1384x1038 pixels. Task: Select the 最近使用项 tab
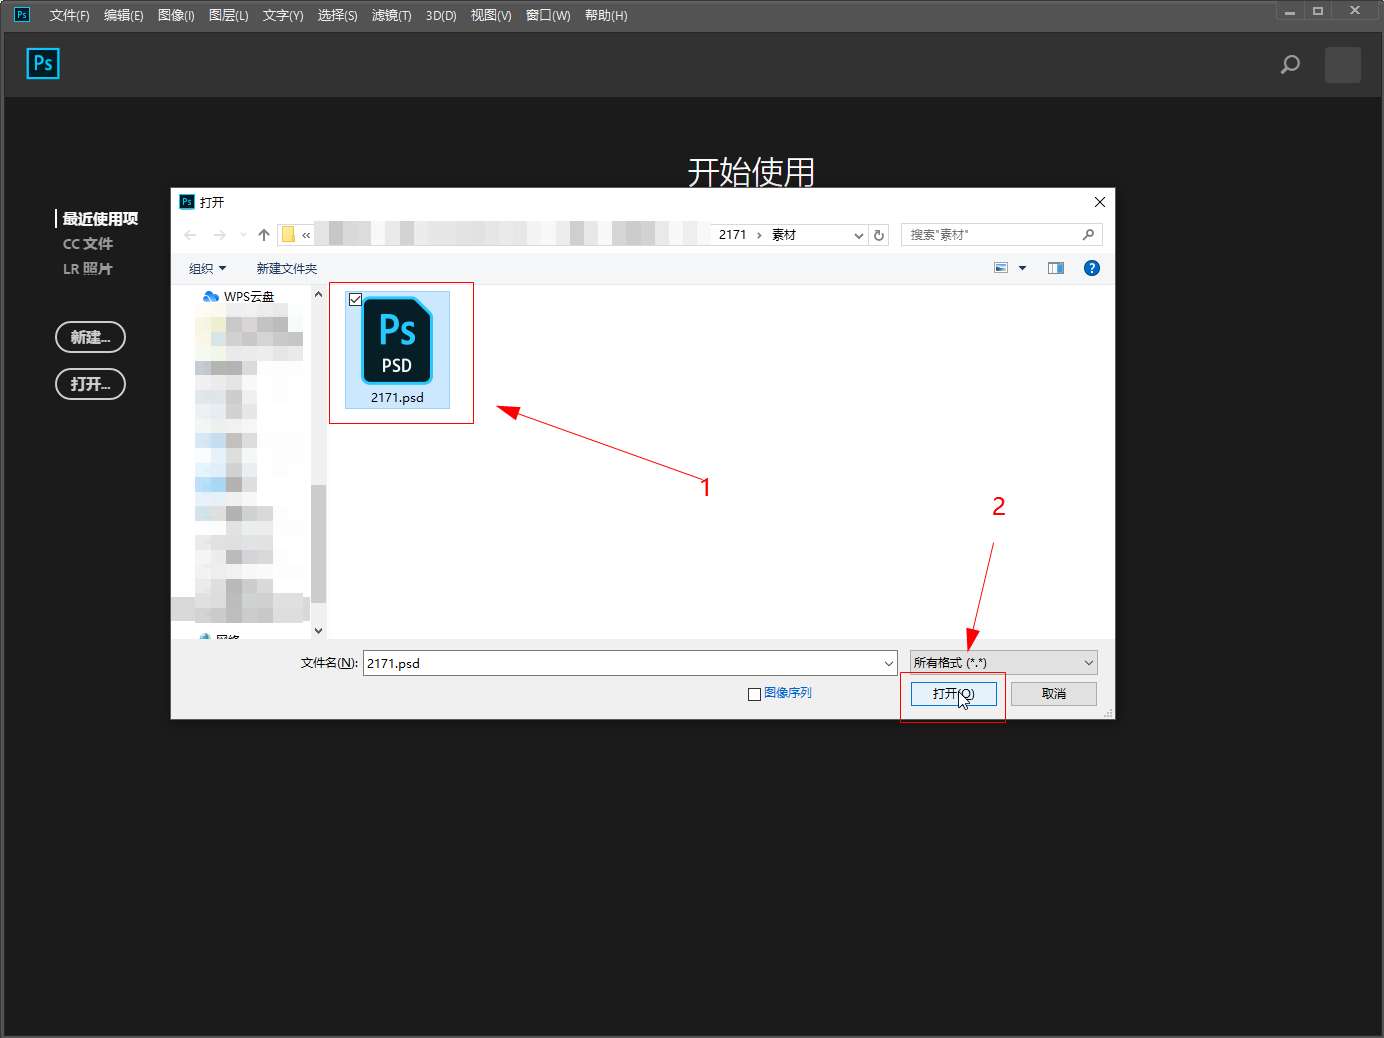pyautogui.click(x=100, y=218)
